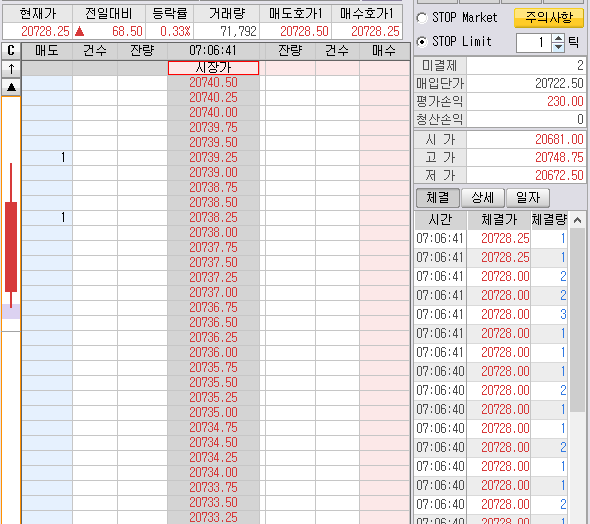This screenshot has height=524, width=590.
Task: Click the price 20739.25 in the ladder
Action: coord(213,158)
